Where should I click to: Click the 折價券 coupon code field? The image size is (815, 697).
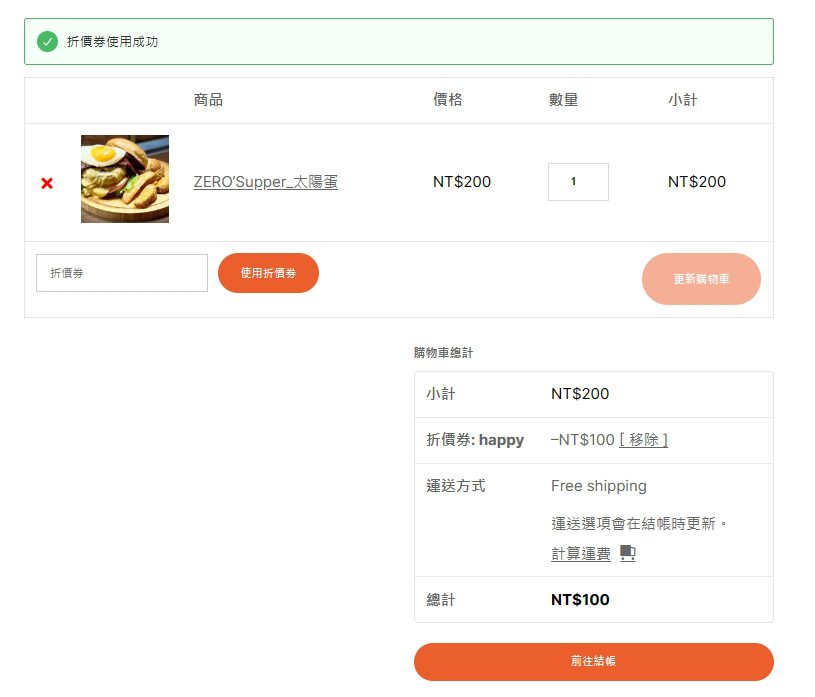[122, 273]
